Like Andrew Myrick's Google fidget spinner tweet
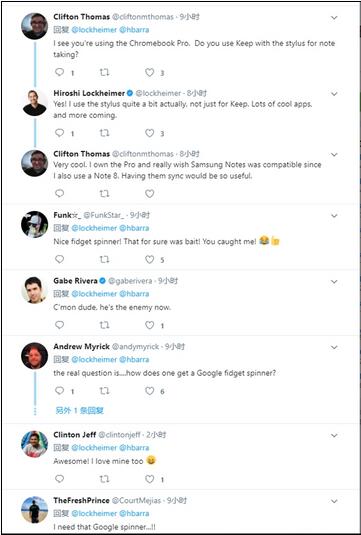 [x=149, y=391]
